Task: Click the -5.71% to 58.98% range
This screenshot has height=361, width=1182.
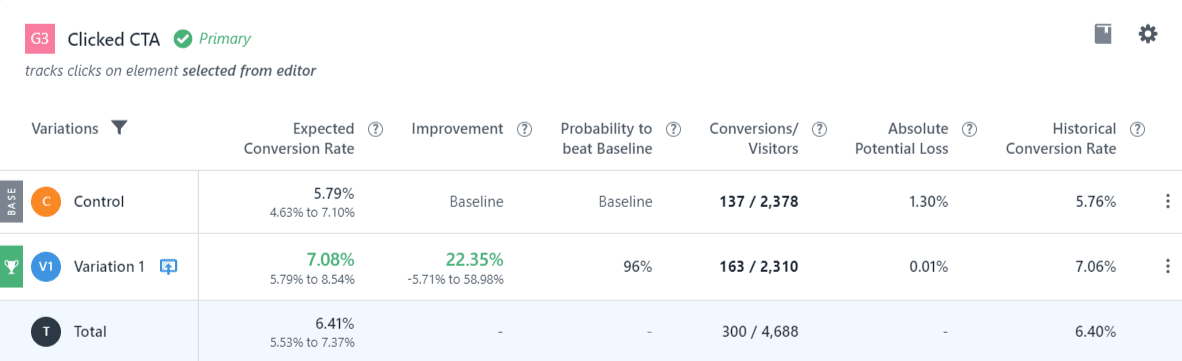Action: (x=456, y=280)
